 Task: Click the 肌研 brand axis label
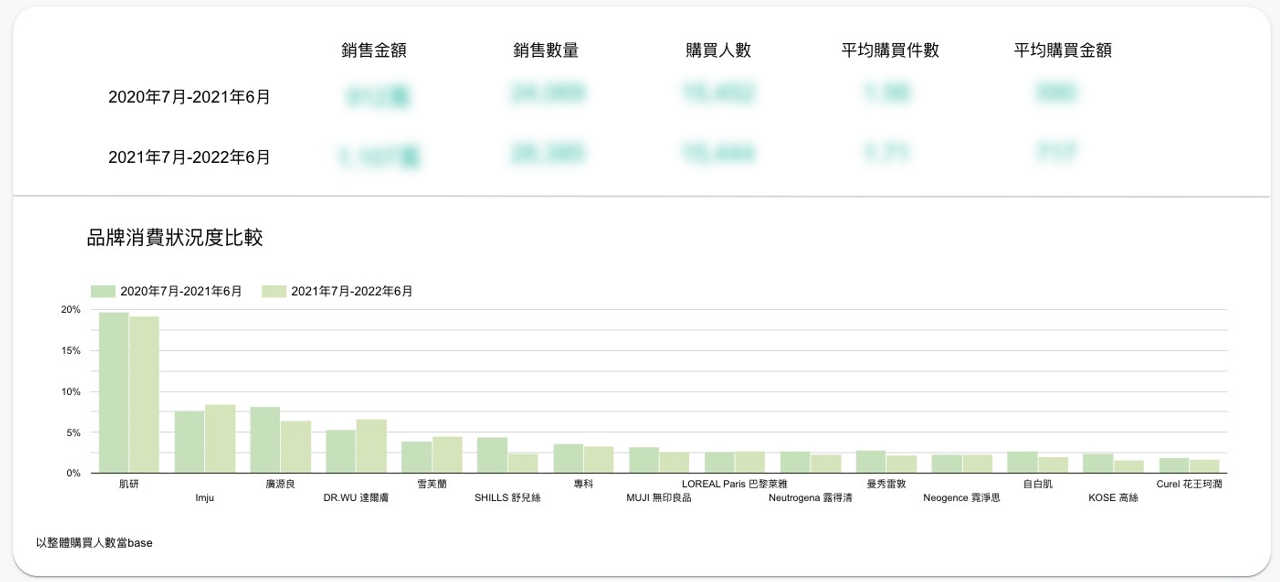(x=129, y=483)
